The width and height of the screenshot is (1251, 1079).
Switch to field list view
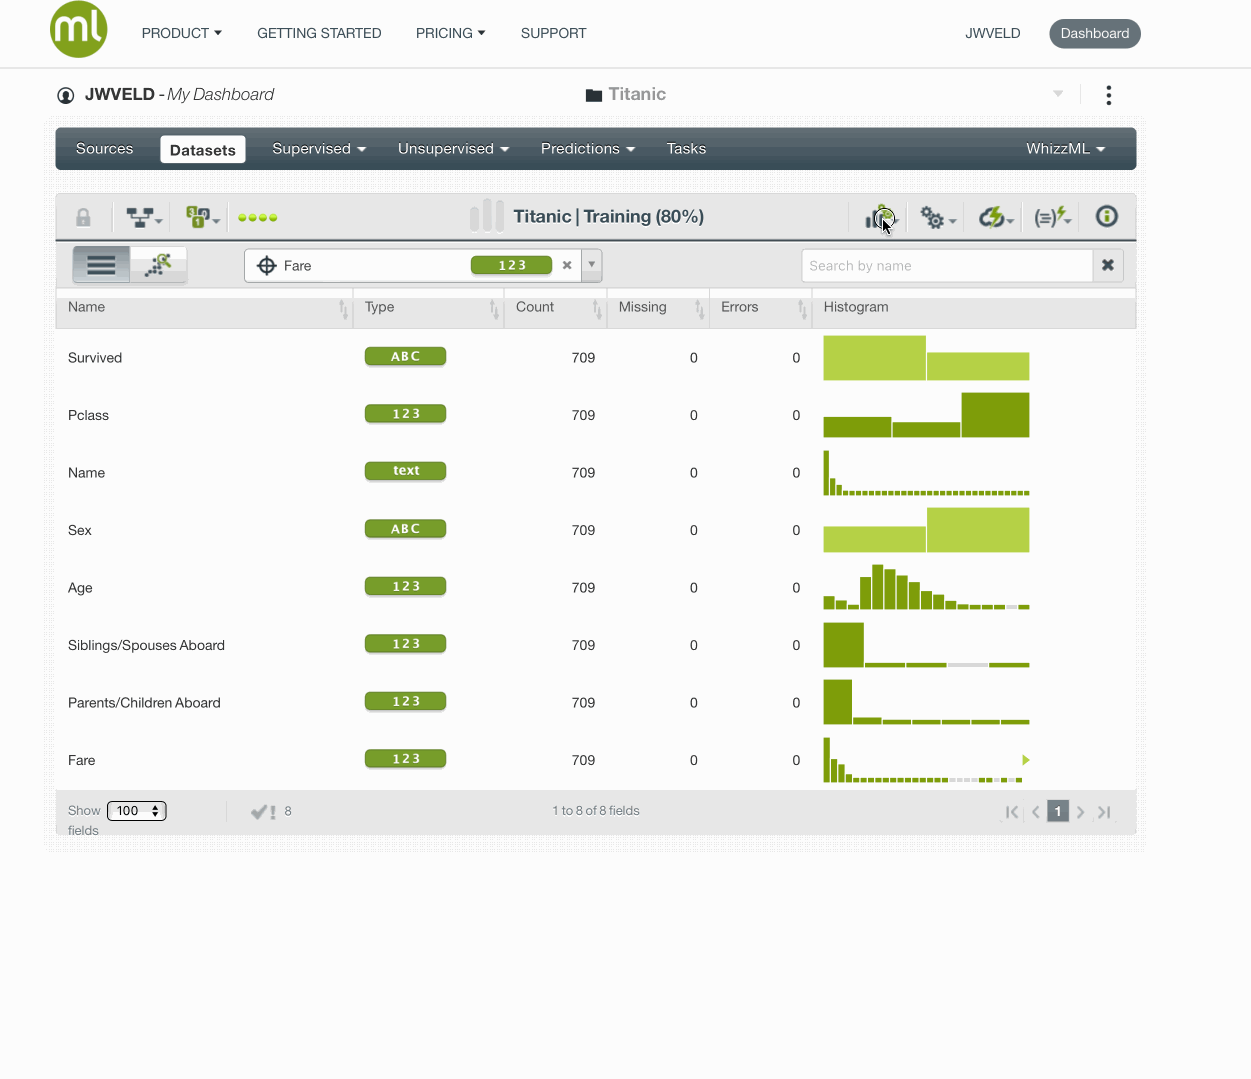[x=101, y=265]
